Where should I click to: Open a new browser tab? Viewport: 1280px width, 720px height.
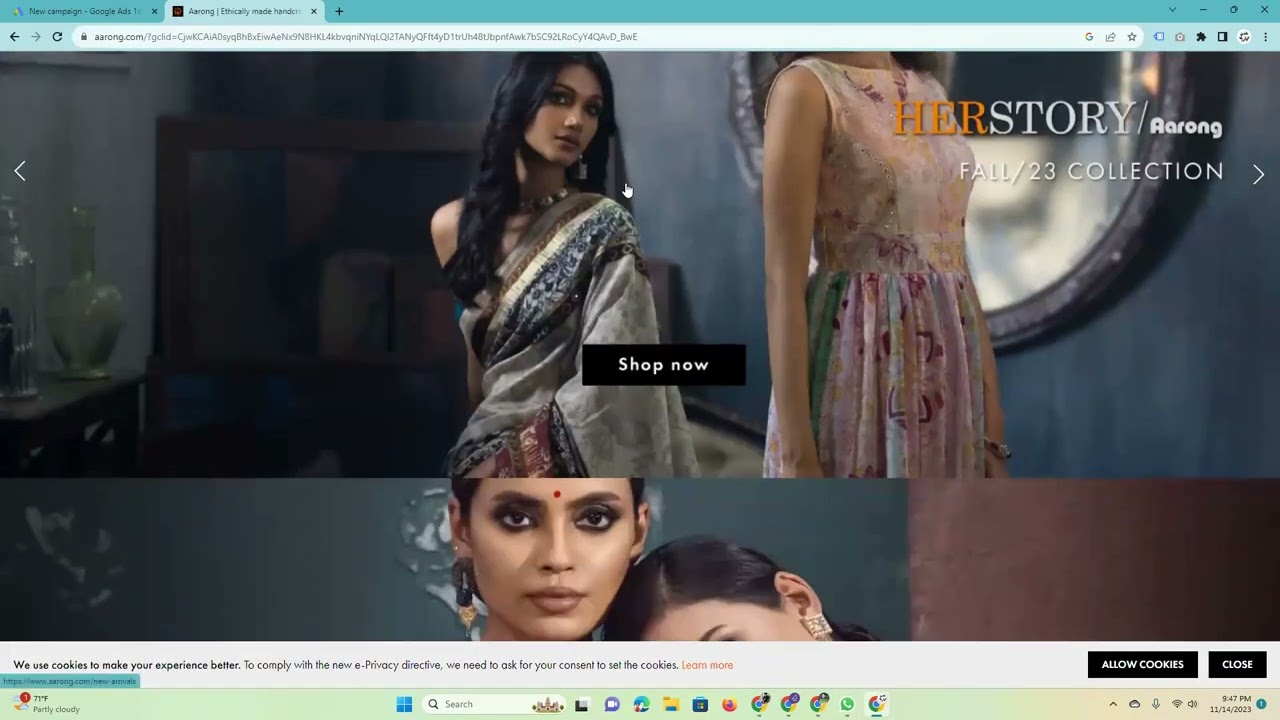click(339, 11)
